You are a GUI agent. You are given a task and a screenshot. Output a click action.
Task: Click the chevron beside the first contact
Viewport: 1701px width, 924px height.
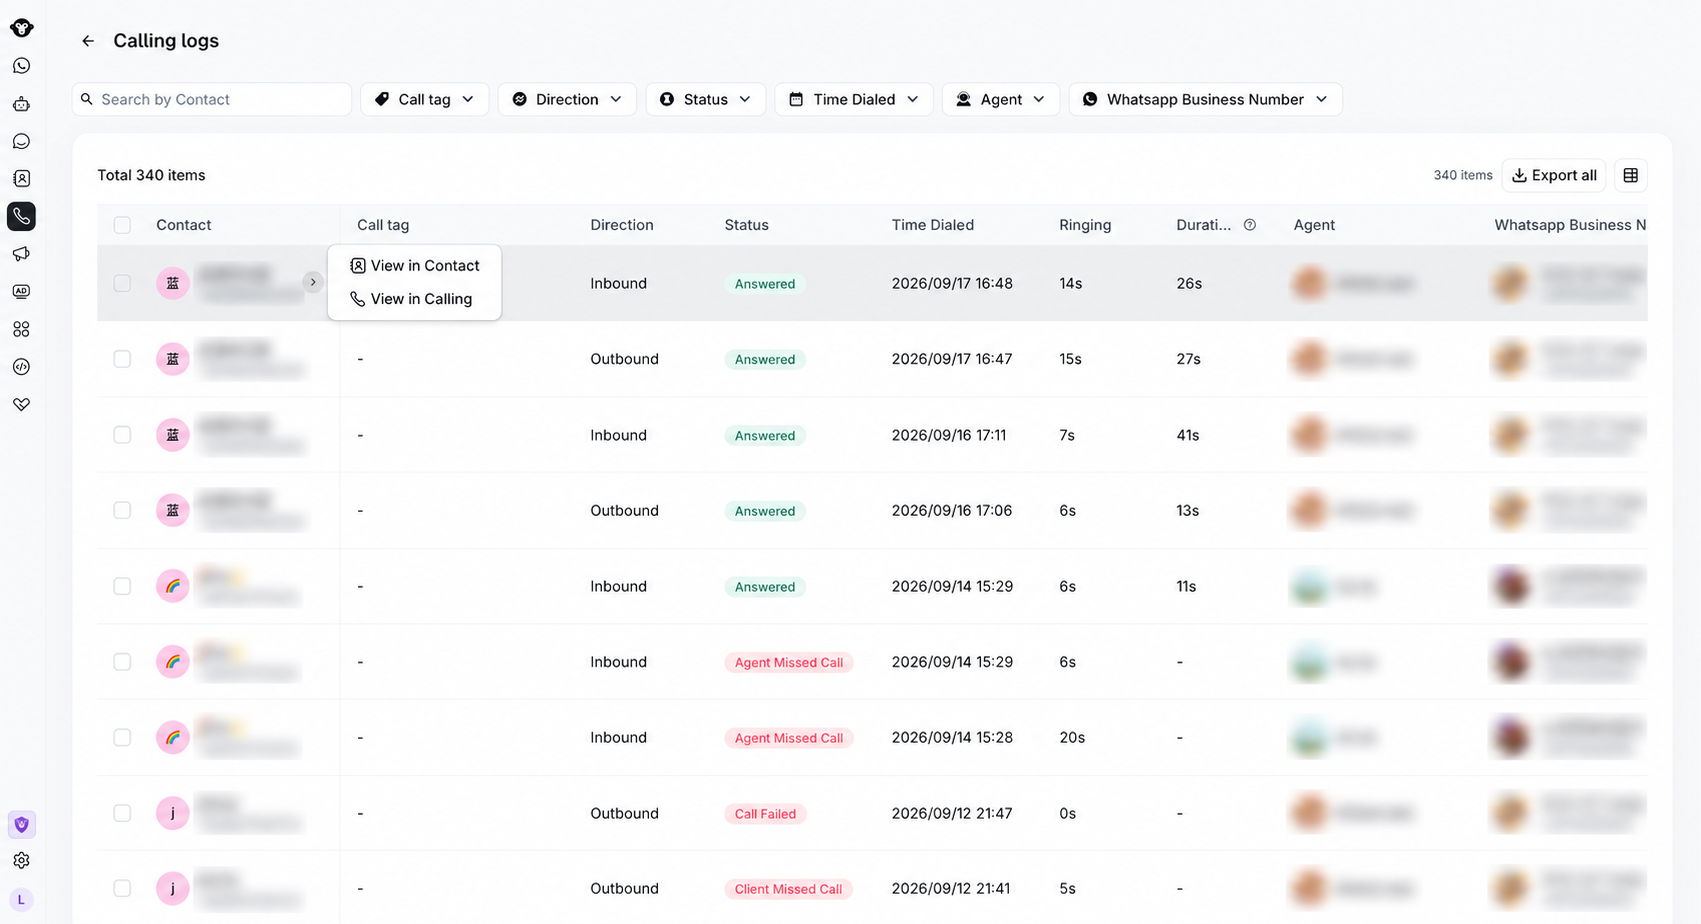click(313, 283)
